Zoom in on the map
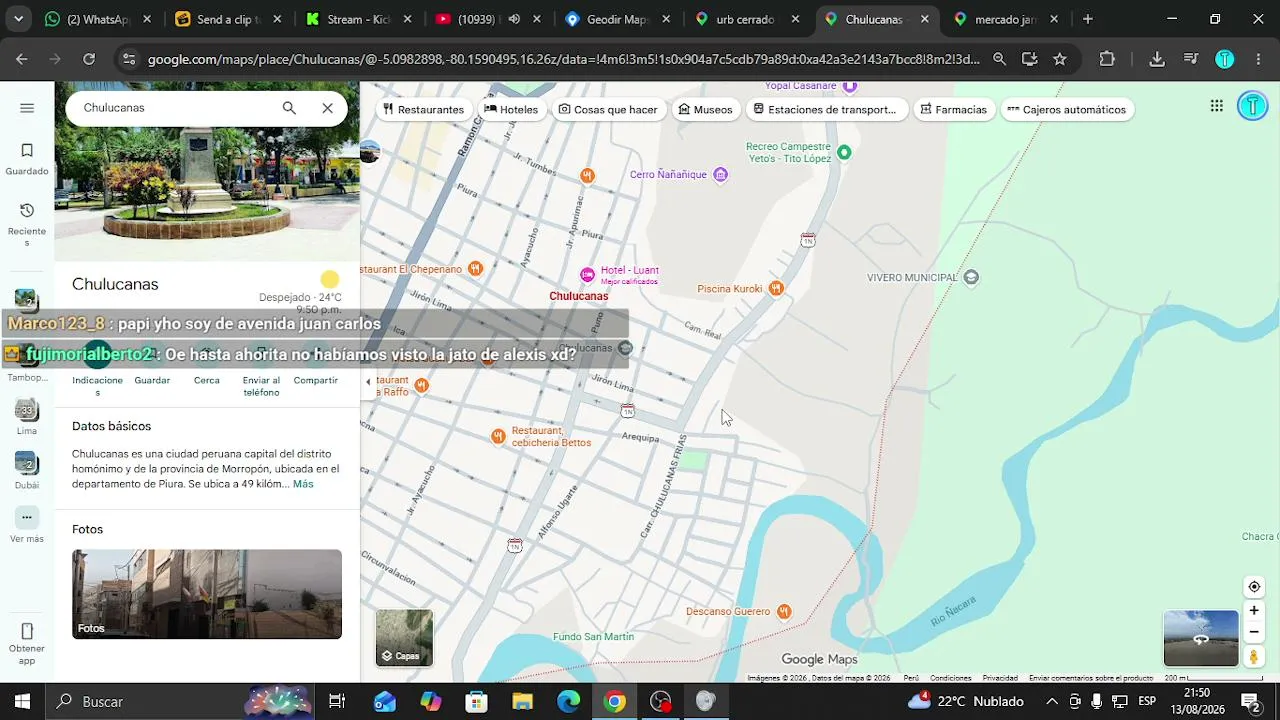1280x720 pixels. [x=1254, y=611]
